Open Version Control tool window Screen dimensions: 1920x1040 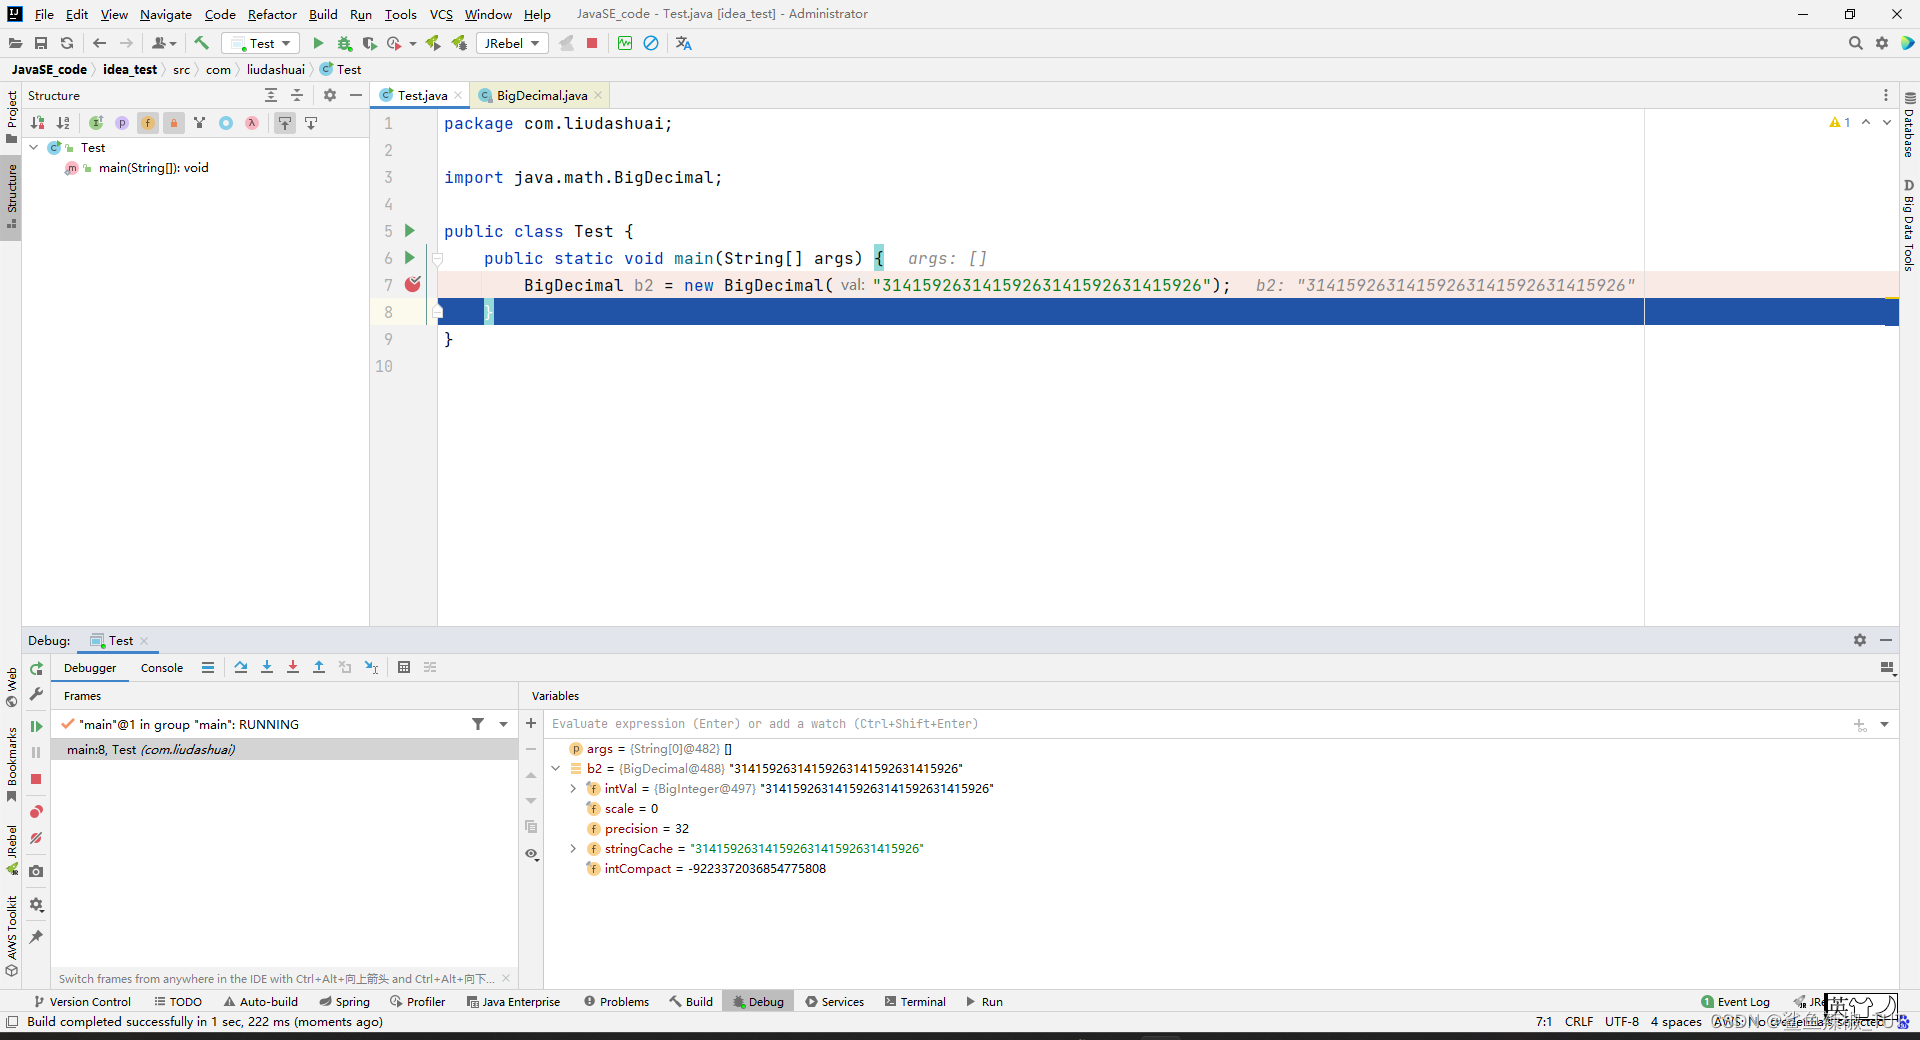click(82, 1001)
